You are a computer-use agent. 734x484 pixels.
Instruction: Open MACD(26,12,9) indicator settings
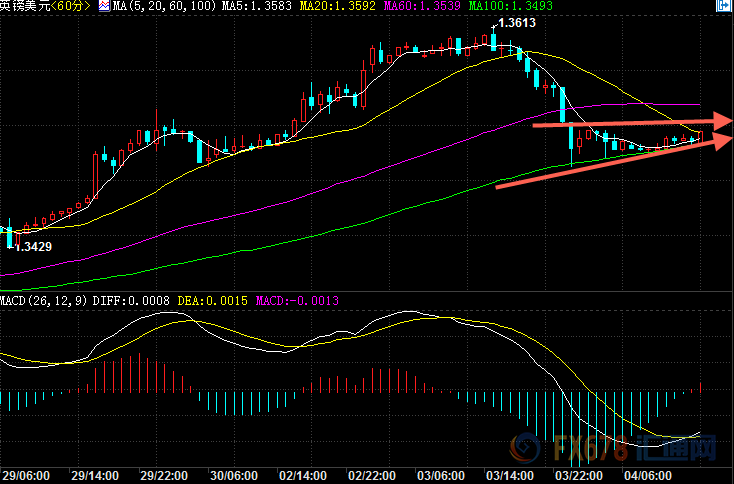click(44, 301)
